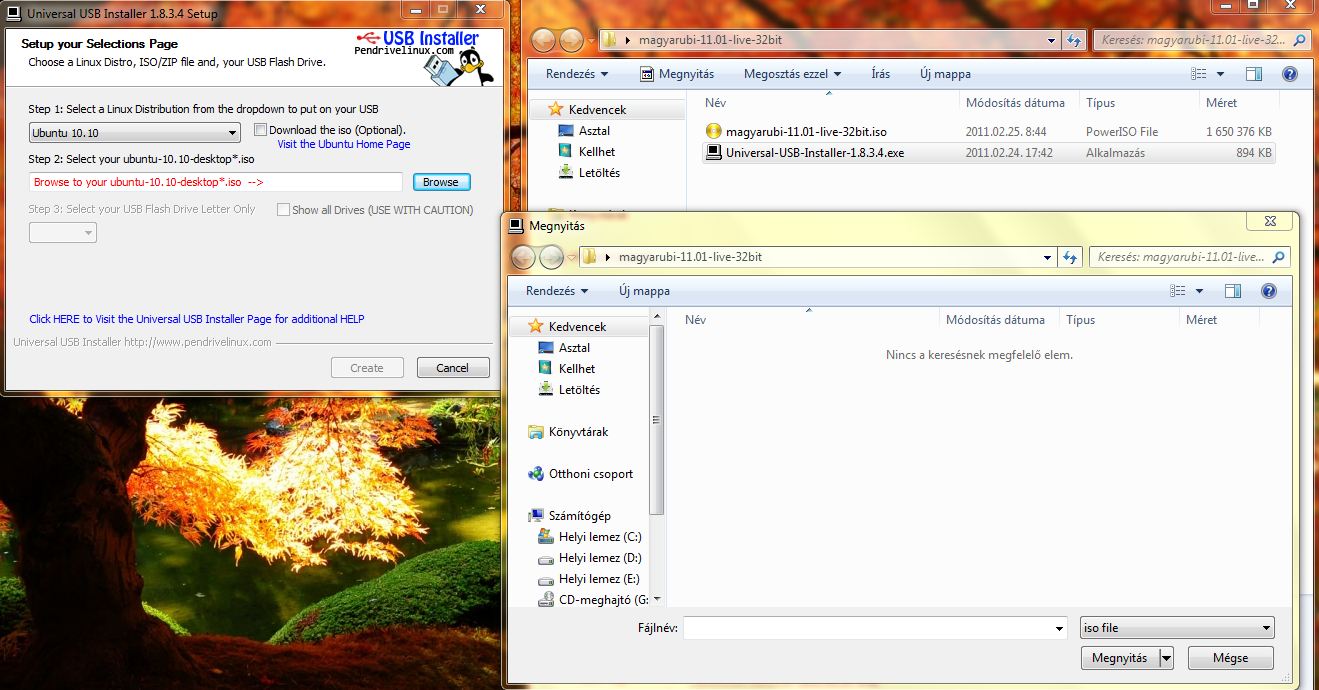The height and width of the screenshot is (690, 1319).
Task: Click the back arrow in the Megnyitás dialog
Action: [523, 257]
